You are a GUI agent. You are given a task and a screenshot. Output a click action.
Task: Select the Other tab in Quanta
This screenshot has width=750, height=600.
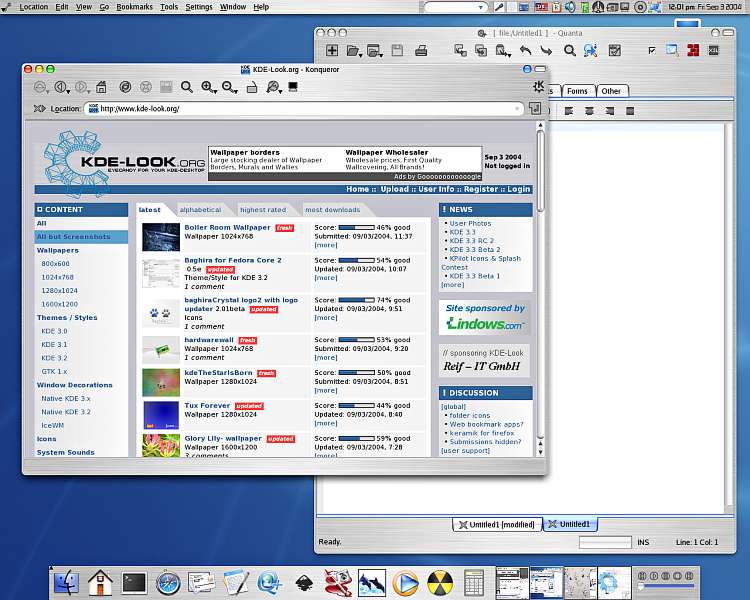coord(611,91)
